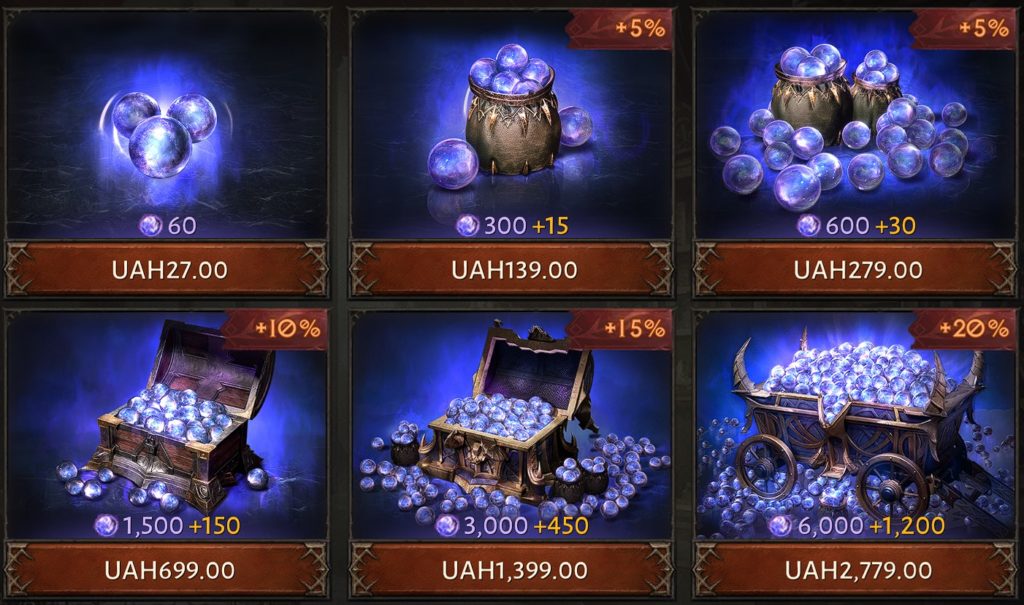The image size is (1024, 605).
Task: Click the orb icon next to 600 +30
Action: 808,226
